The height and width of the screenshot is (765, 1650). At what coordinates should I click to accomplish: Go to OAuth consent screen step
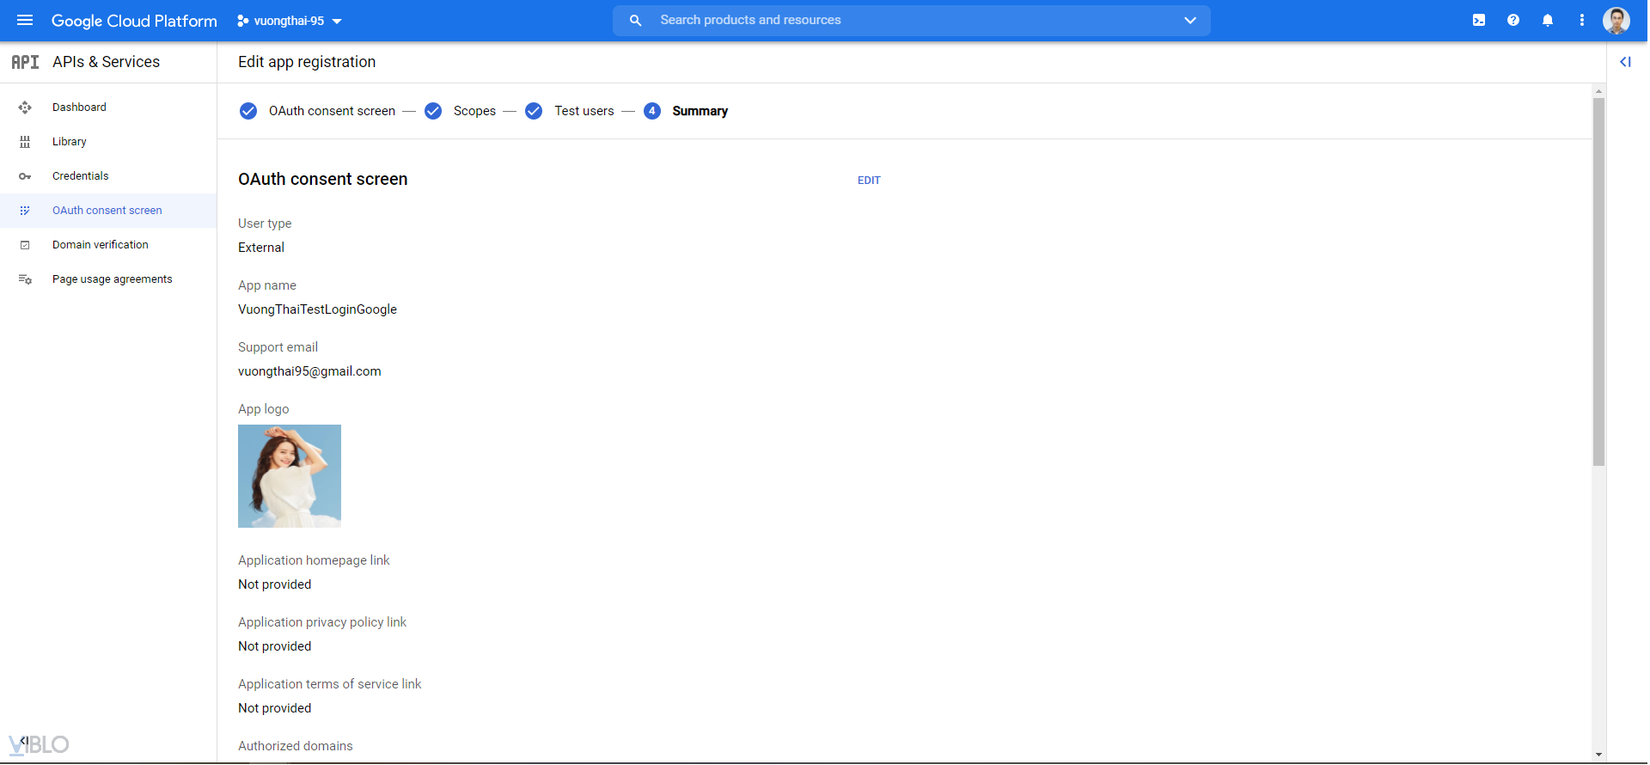(332, 111)
